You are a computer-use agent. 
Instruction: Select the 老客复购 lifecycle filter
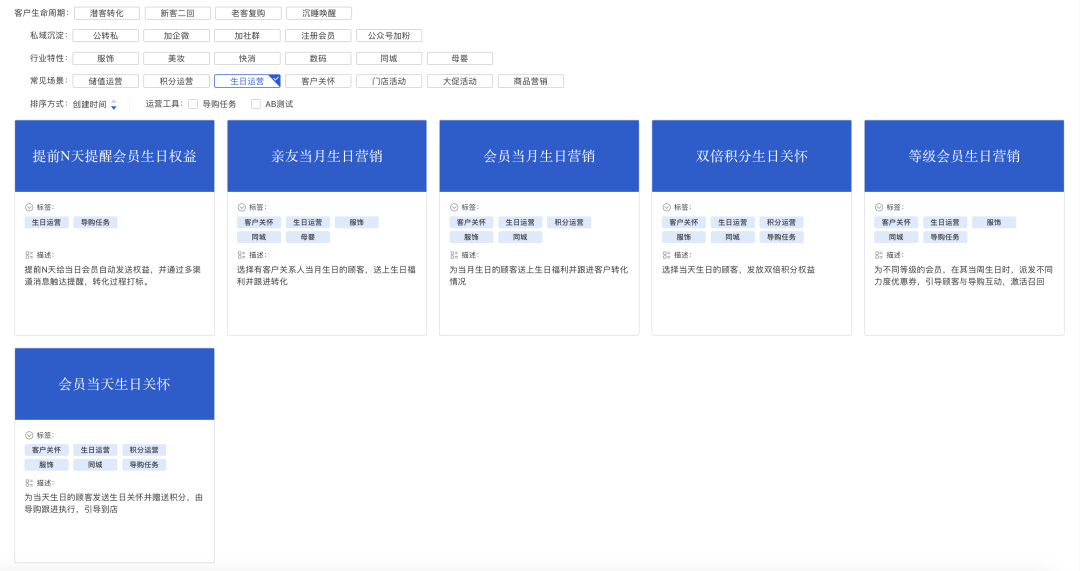[249, 13]
